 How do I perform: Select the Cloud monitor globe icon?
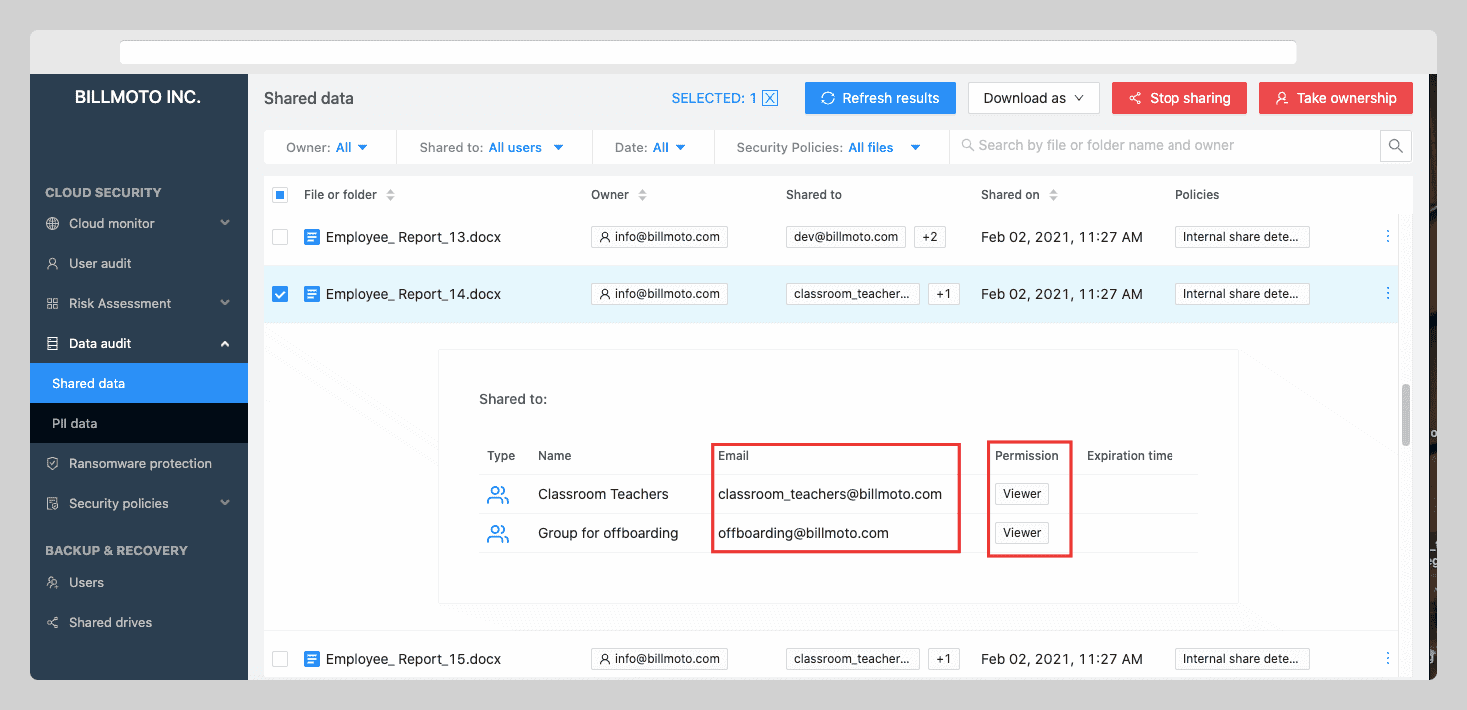[x=52, y=223]
